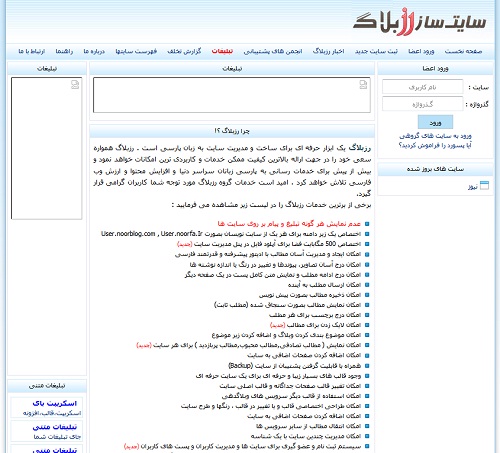500x453 pixels.
Task: Click line mentioning User.noorblog.com
Action: [x=231, y=234]
